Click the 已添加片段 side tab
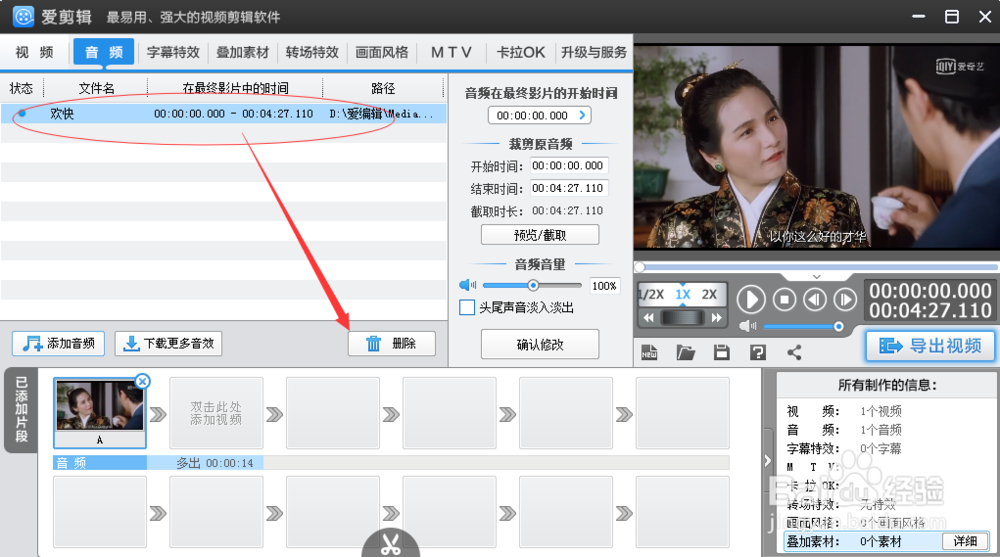The image size is (1000, 557). pos(20,410)
